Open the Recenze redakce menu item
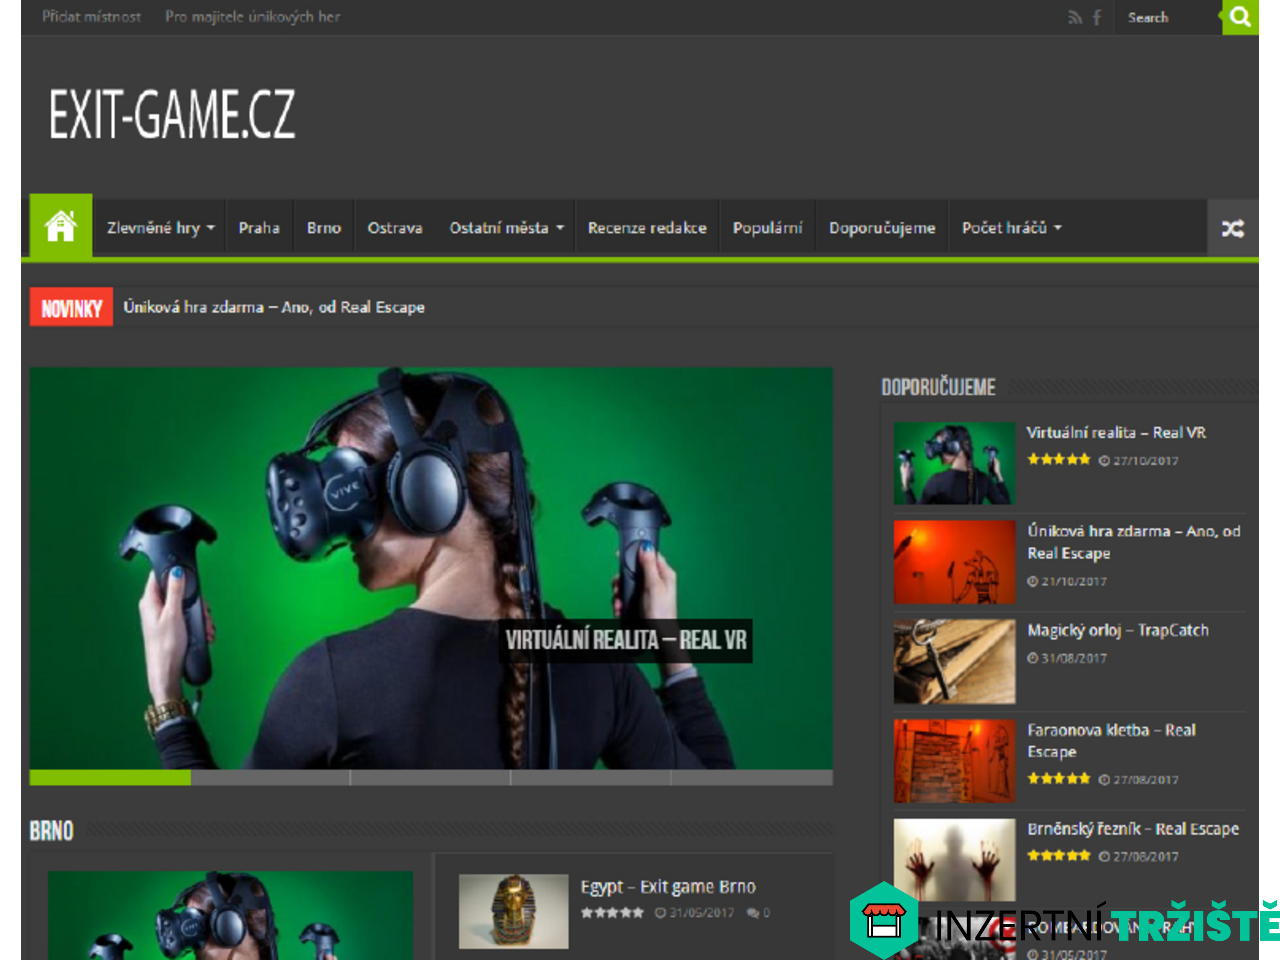The width and height of the screenshot is (1280, 960). coord(647,228)
